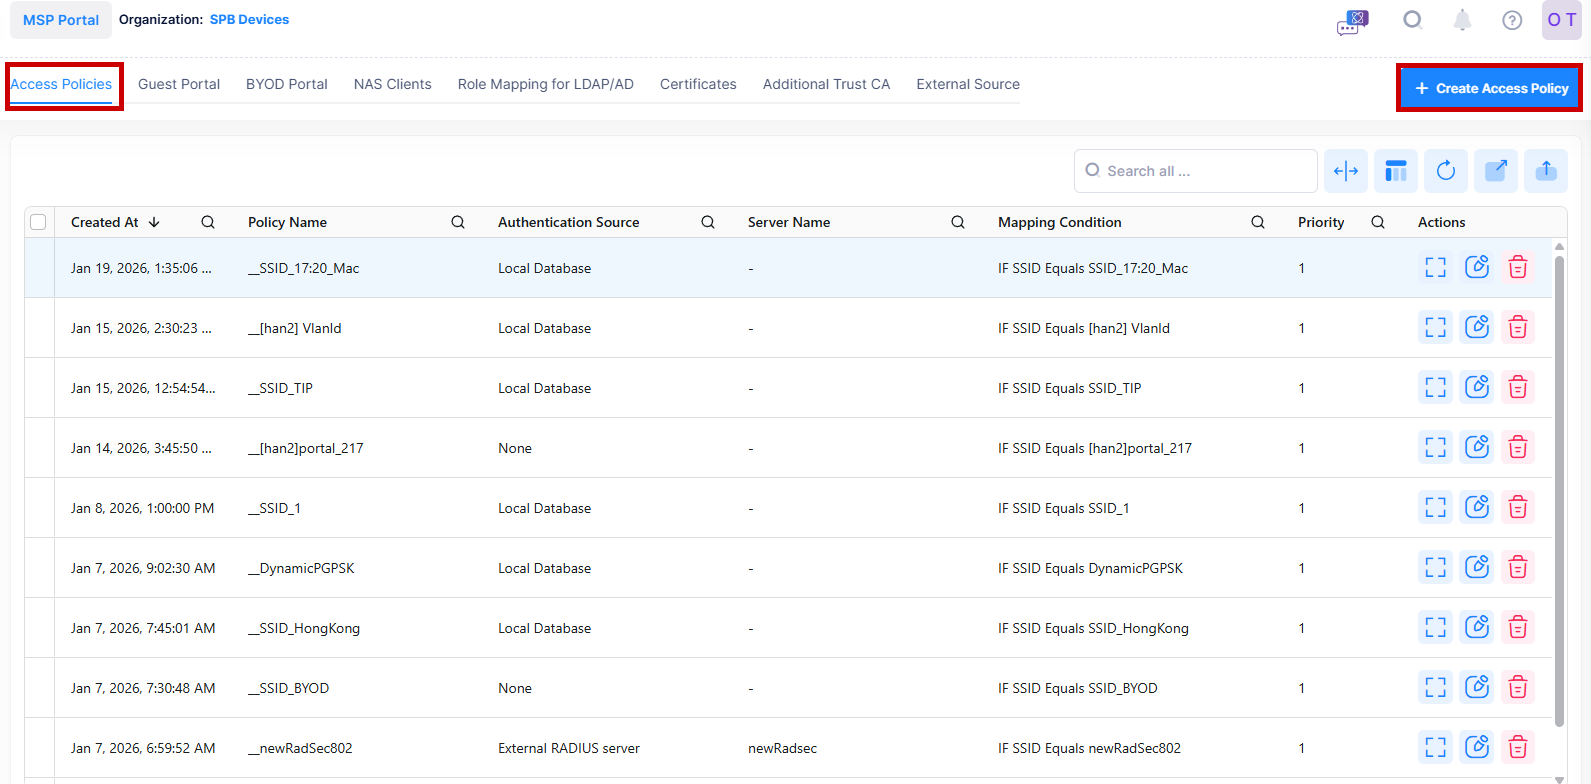The width and height of the screenshot is (1591, 784).
Task: Open Role Mapping for LDAP/AD tab
Action: pyautogui.click(x=546, y=84)
